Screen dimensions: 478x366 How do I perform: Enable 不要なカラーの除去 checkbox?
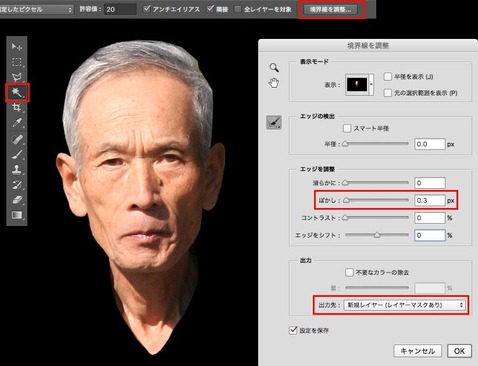(349, 273)
